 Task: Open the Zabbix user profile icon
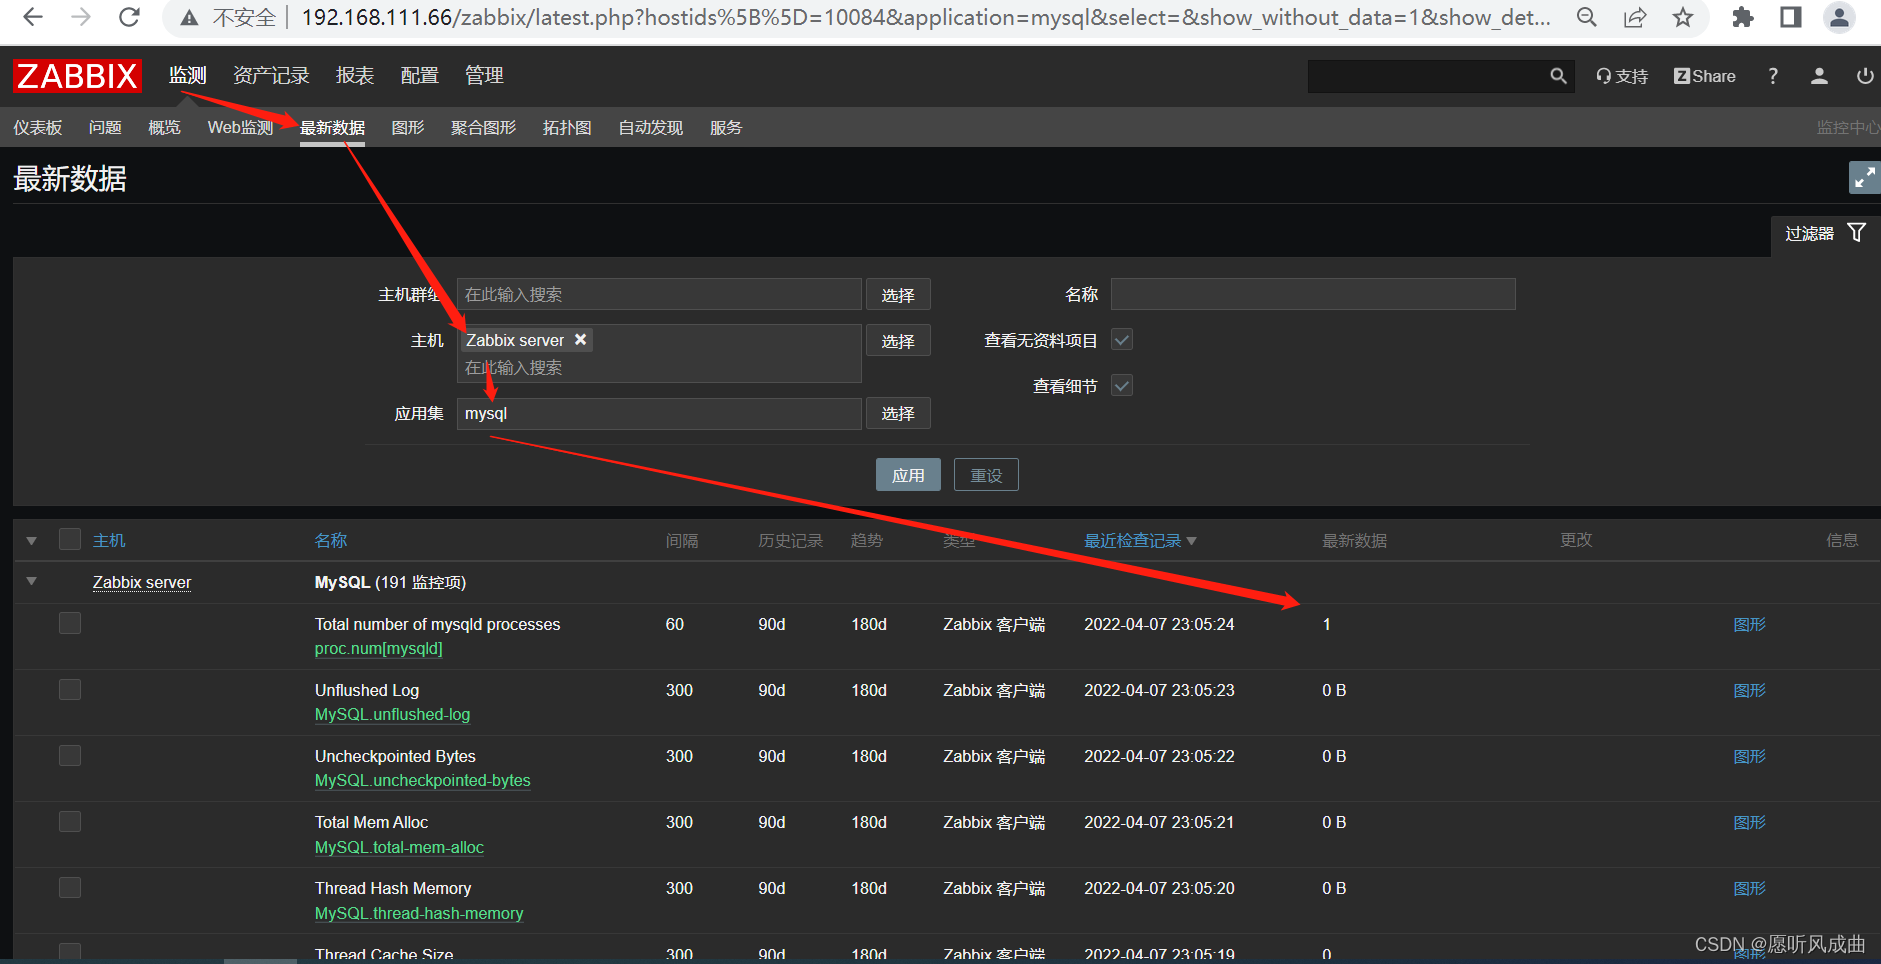[1819, 76]
